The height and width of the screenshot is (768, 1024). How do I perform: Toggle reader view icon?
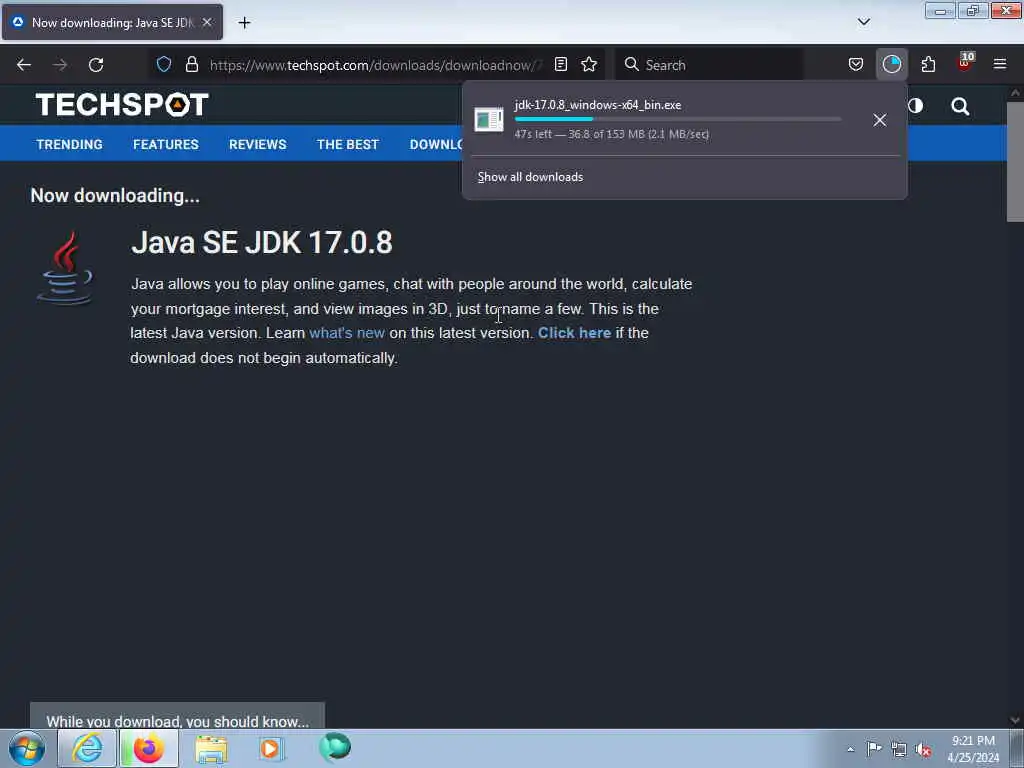560,64
